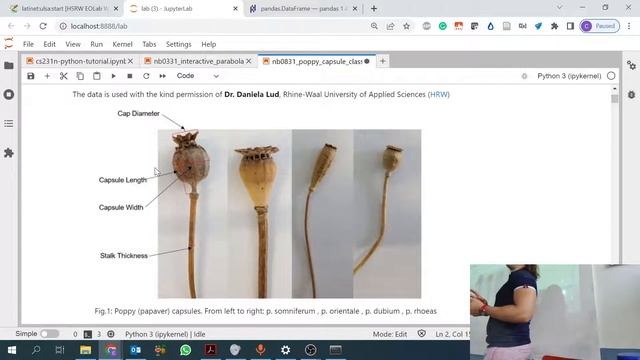The height and width of the screenshot is (360, 640).
Task: Open the Paused profile button
Action: [x=600, y=26]
